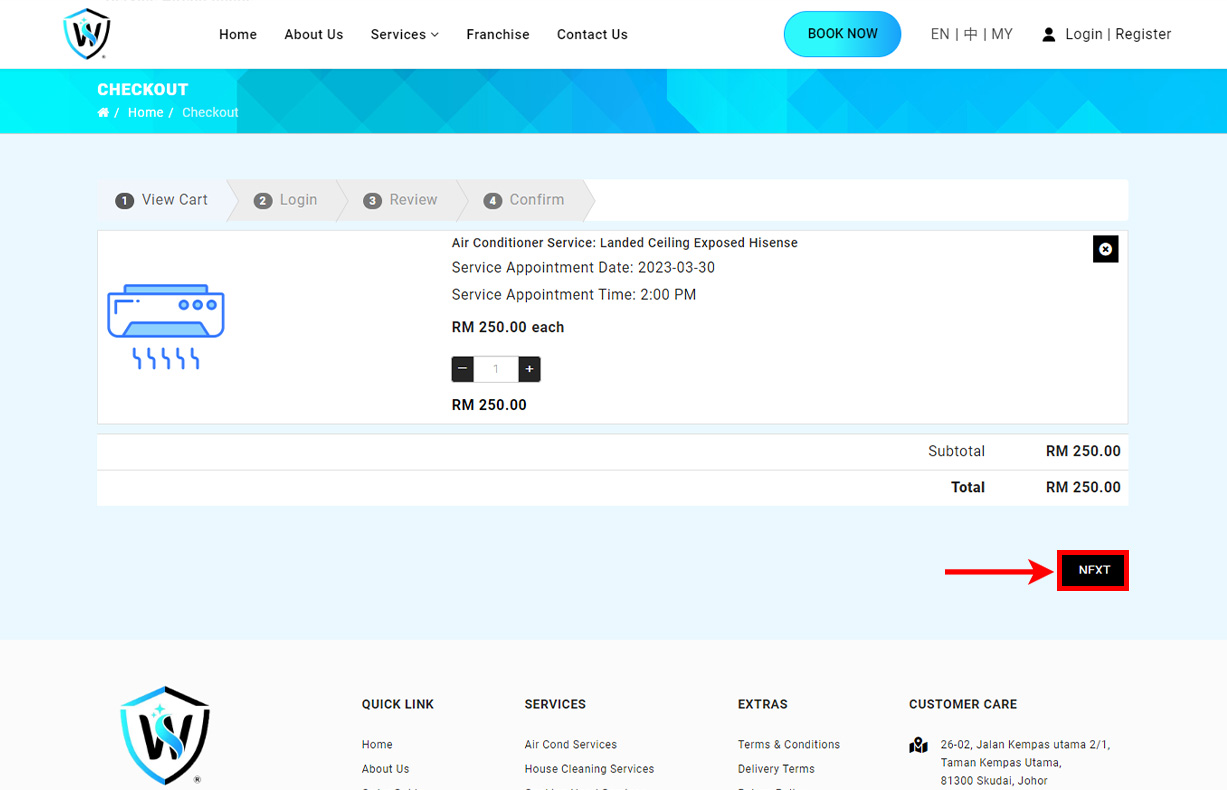Remove the air conditioner item from cart

(x=1105, y=249)
